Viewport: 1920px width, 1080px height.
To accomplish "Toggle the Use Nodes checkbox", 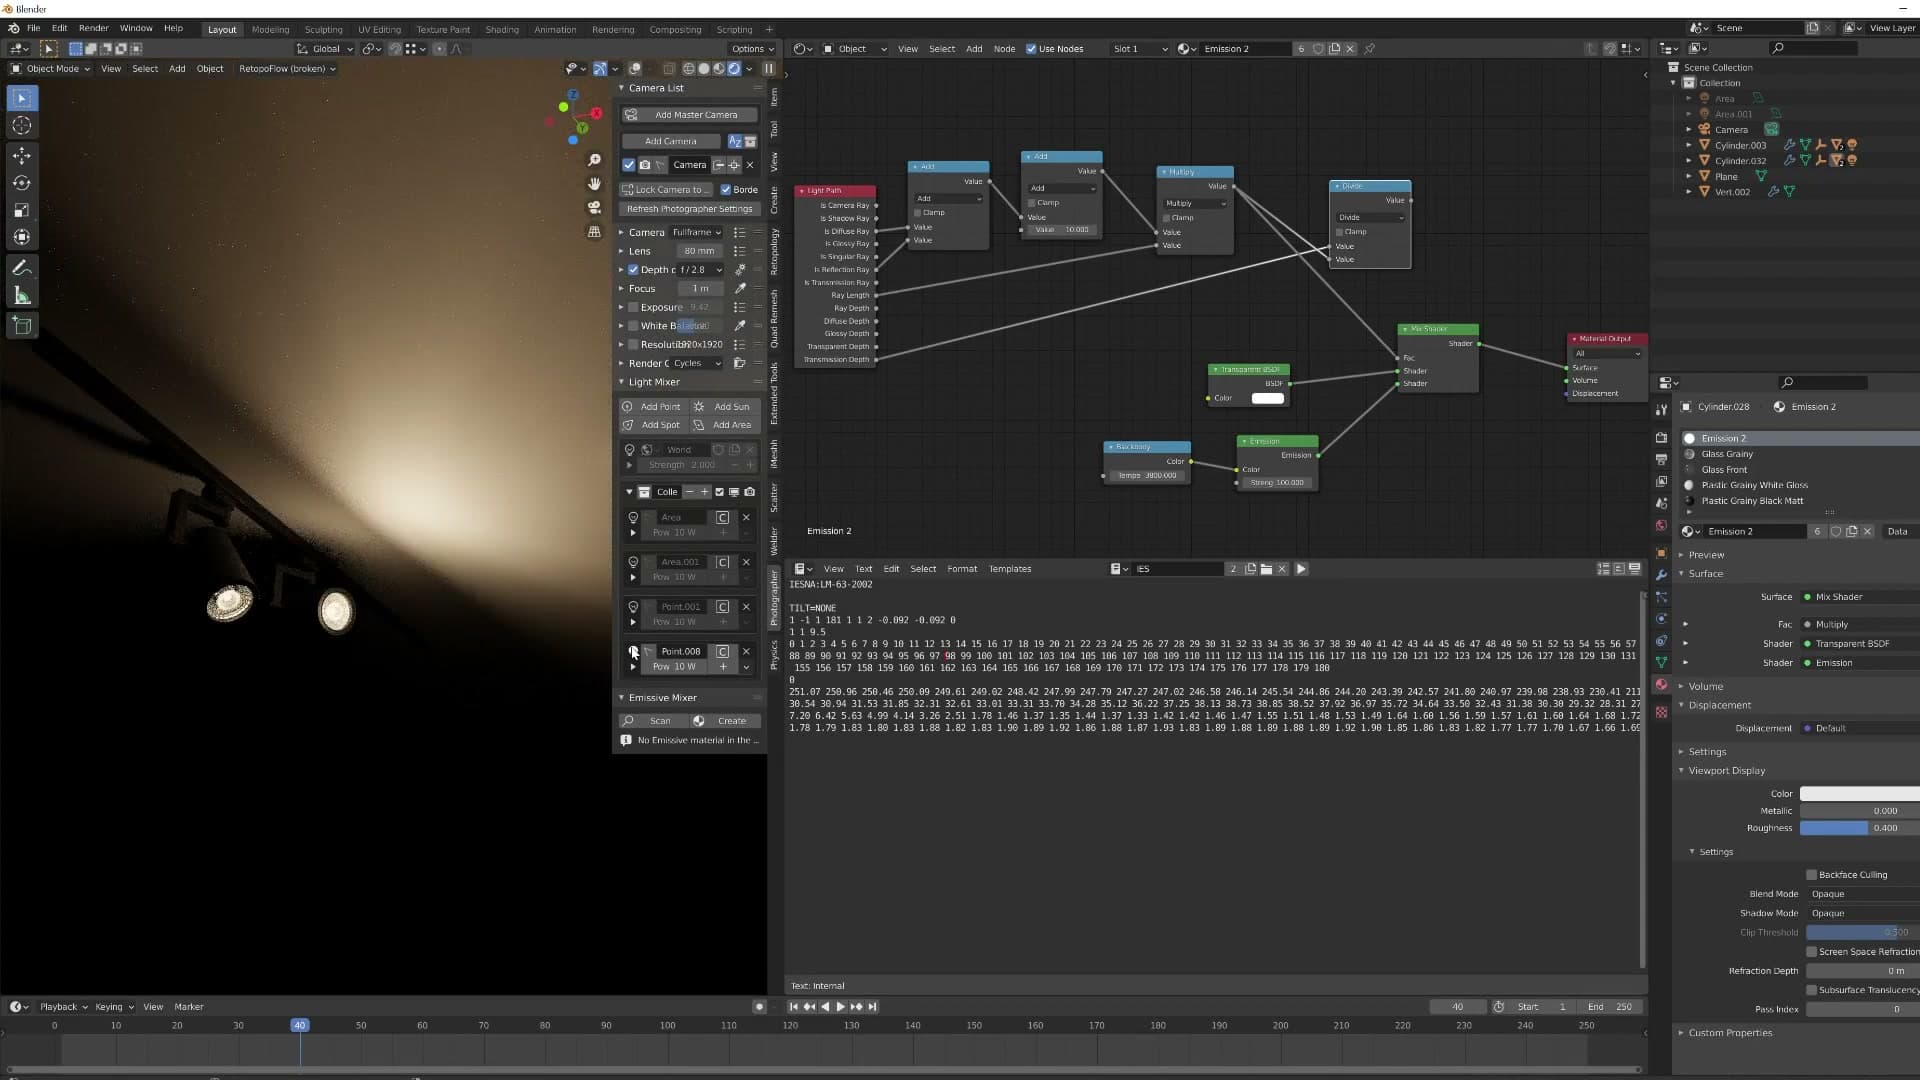I will pos(1031,49).
